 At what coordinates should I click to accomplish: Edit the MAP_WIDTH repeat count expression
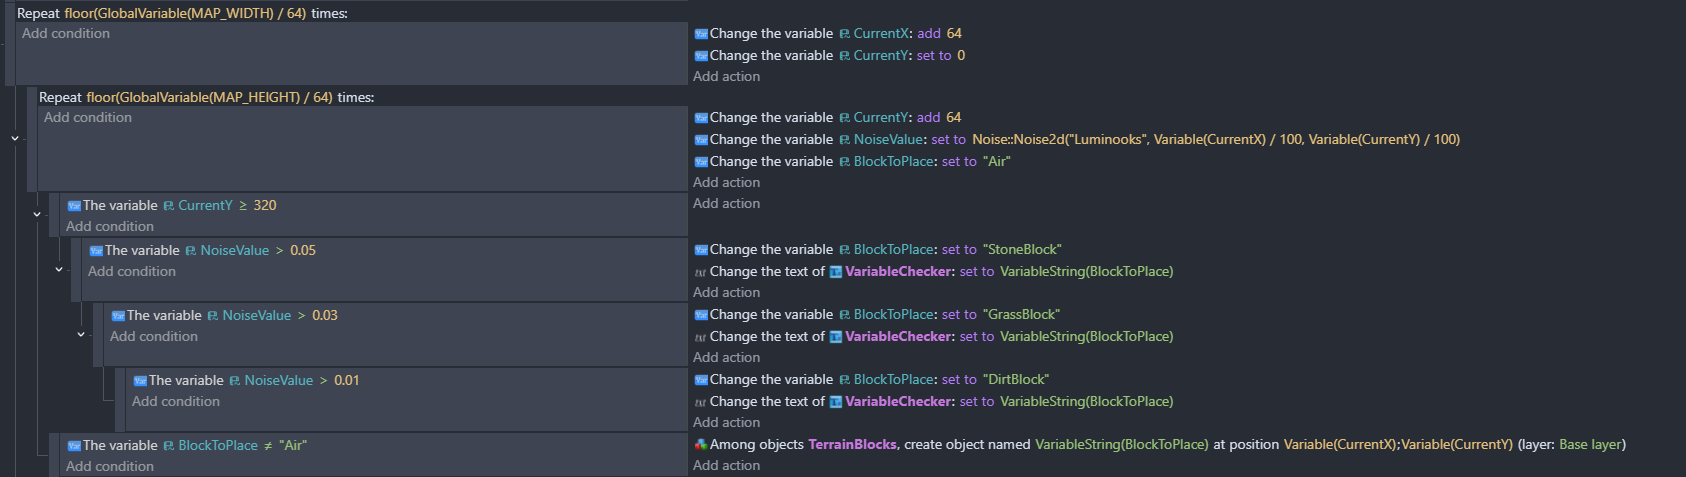(185, 13)
